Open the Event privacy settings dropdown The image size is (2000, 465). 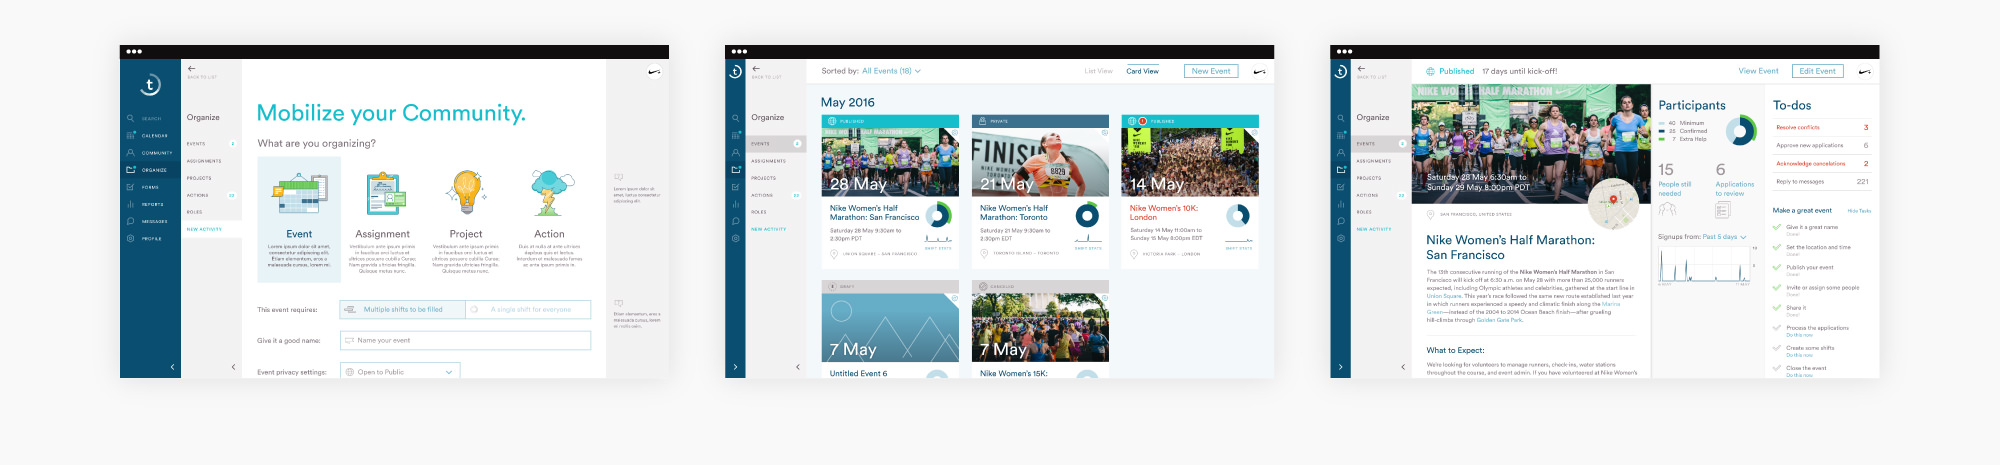[400, 372]
